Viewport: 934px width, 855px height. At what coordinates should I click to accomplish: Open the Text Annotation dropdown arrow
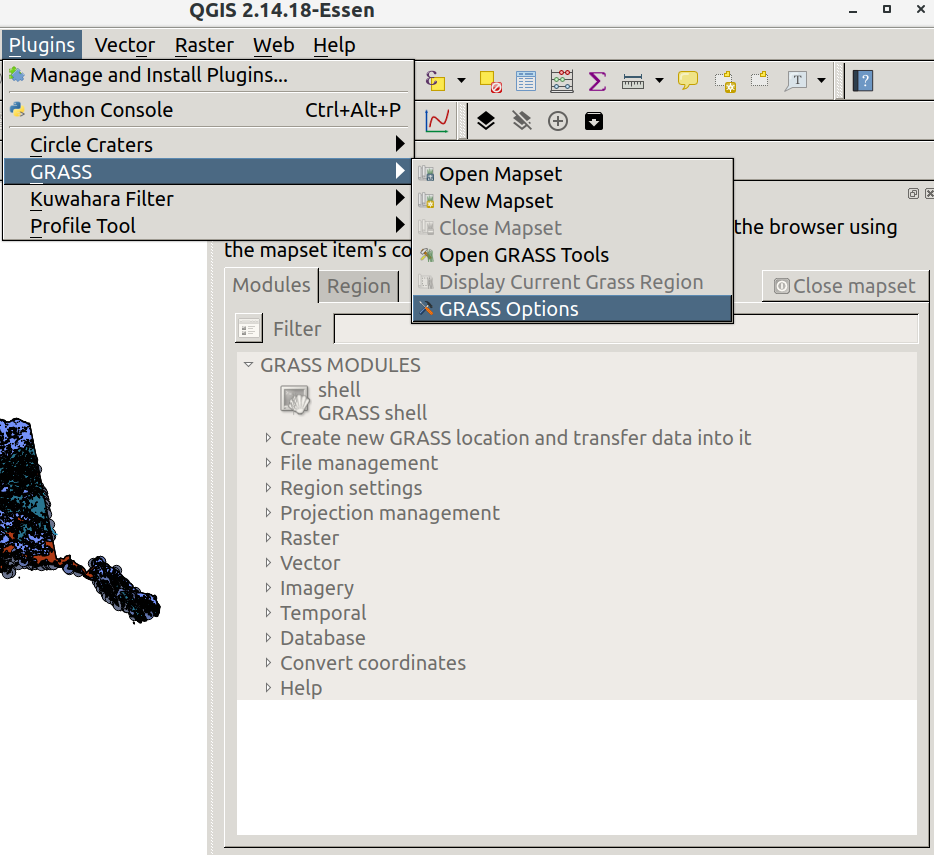point(821,80)
